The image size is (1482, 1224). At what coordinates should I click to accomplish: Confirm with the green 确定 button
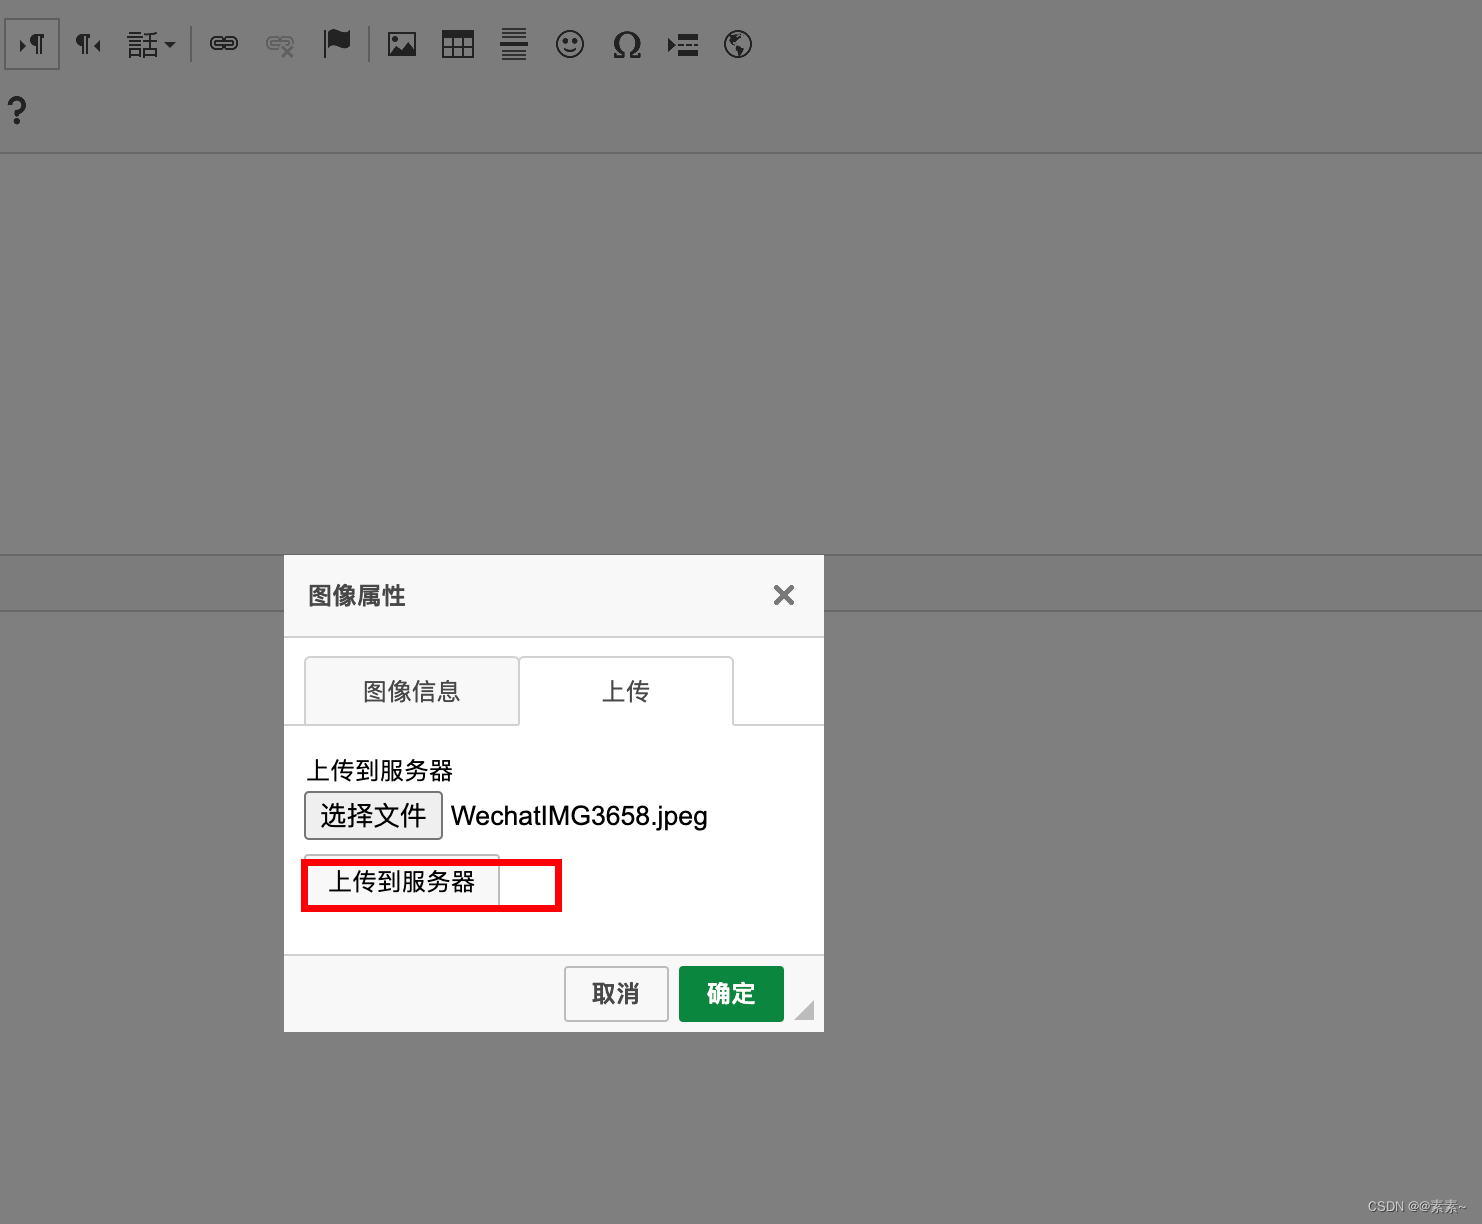(x=731, y=993)
